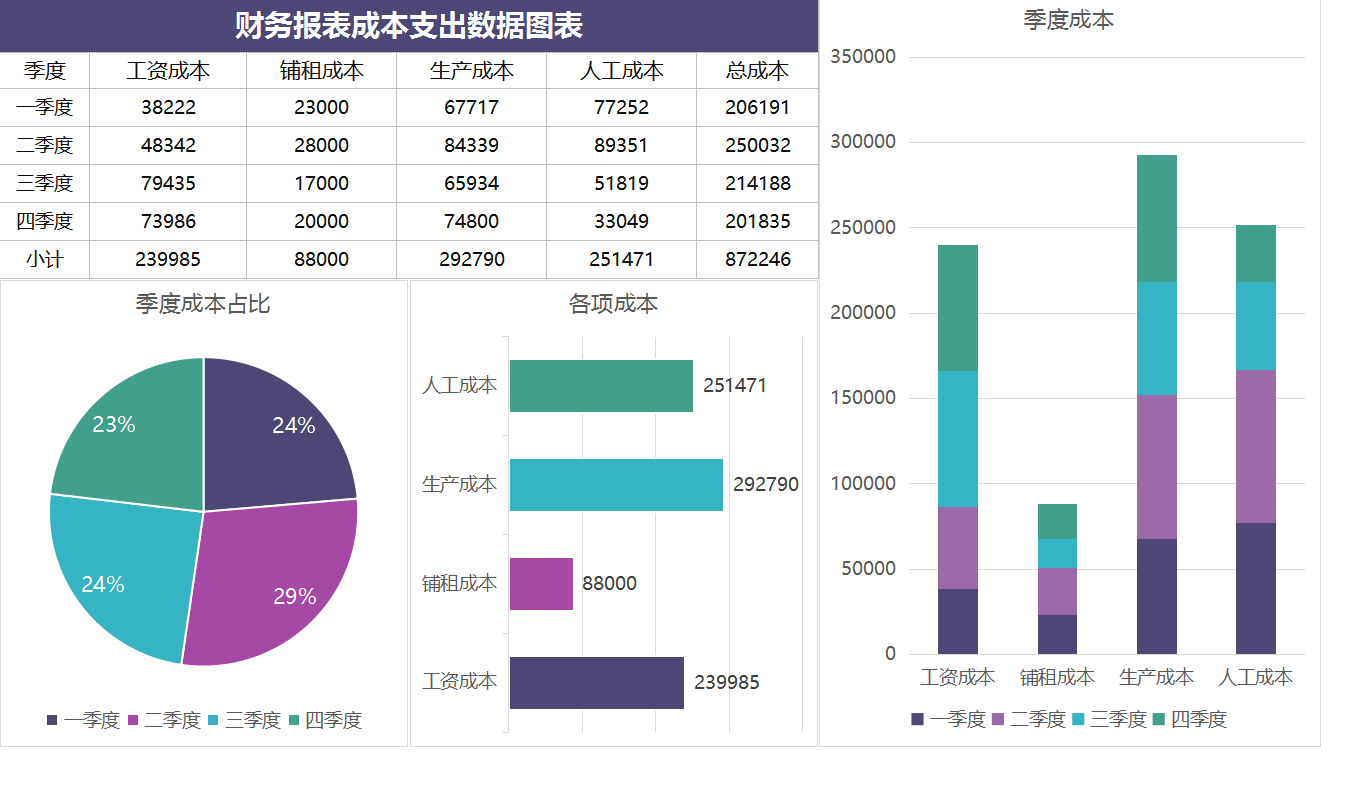Select the total cell 214188
Viewport: 1354px width, 796px height.
pyautogui.click(x=758, y=184)
